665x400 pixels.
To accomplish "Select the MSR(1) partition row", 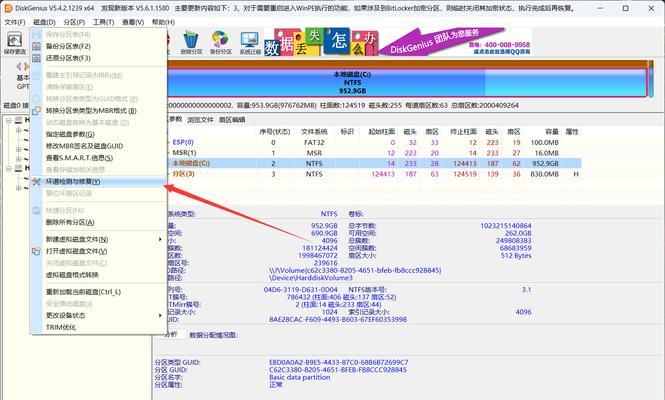I will coord(373,153).
